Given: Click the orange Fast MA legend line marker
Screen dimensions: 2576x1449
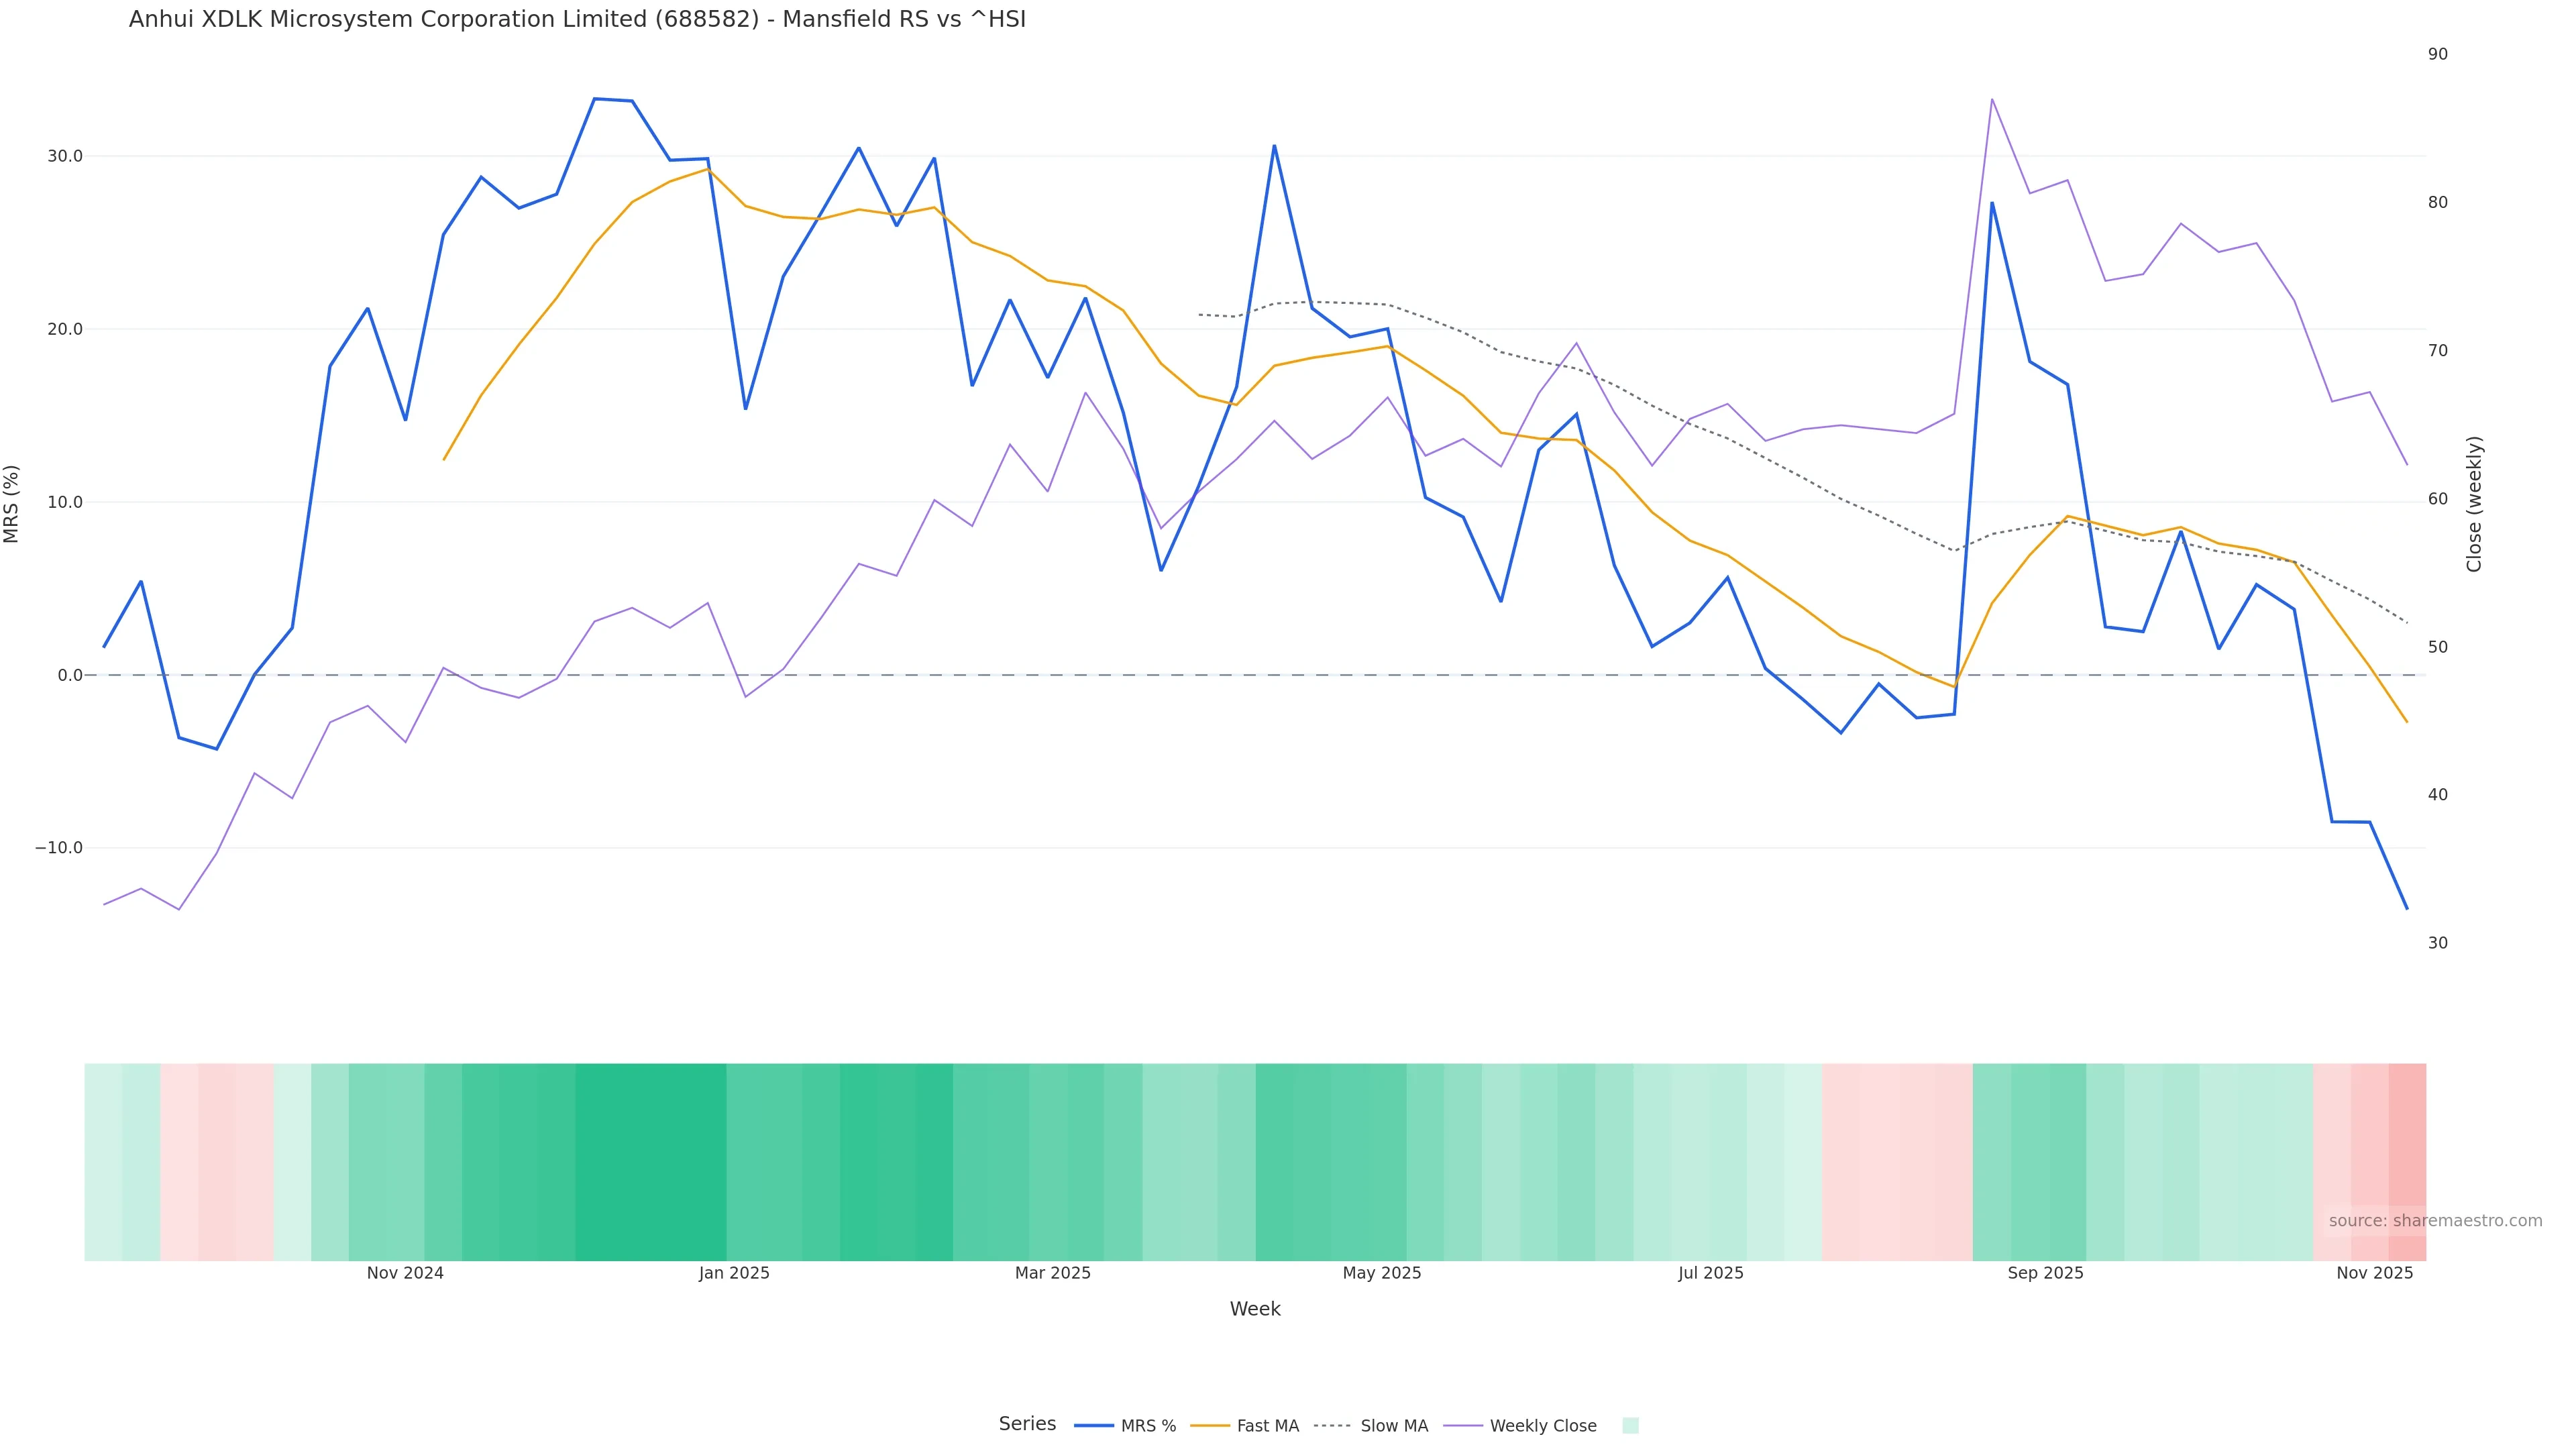Looking at the screenshot, I should (1210, 1426).
